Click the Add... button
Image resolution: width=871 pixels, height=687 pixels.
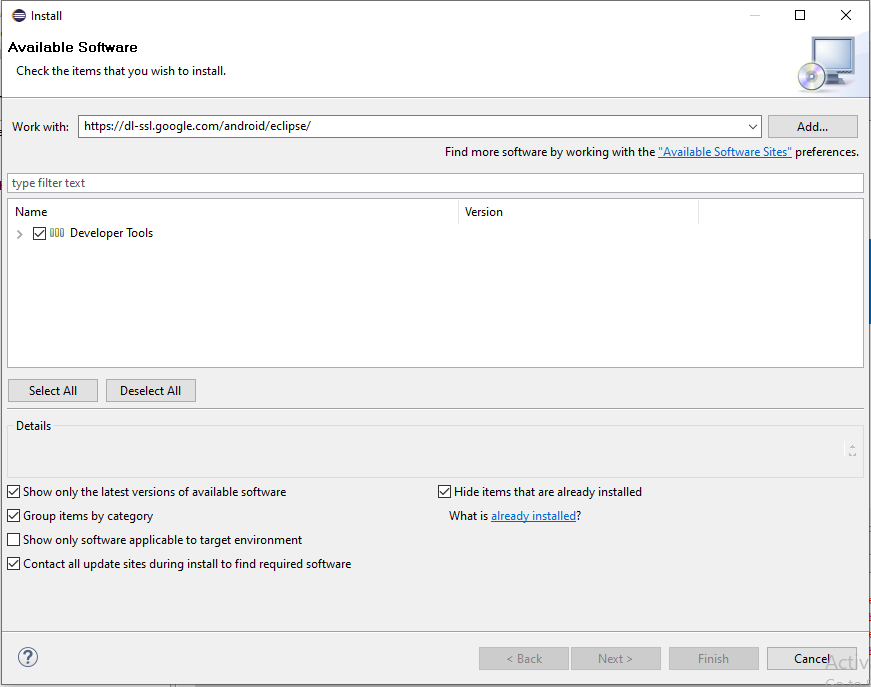[813, 127]
